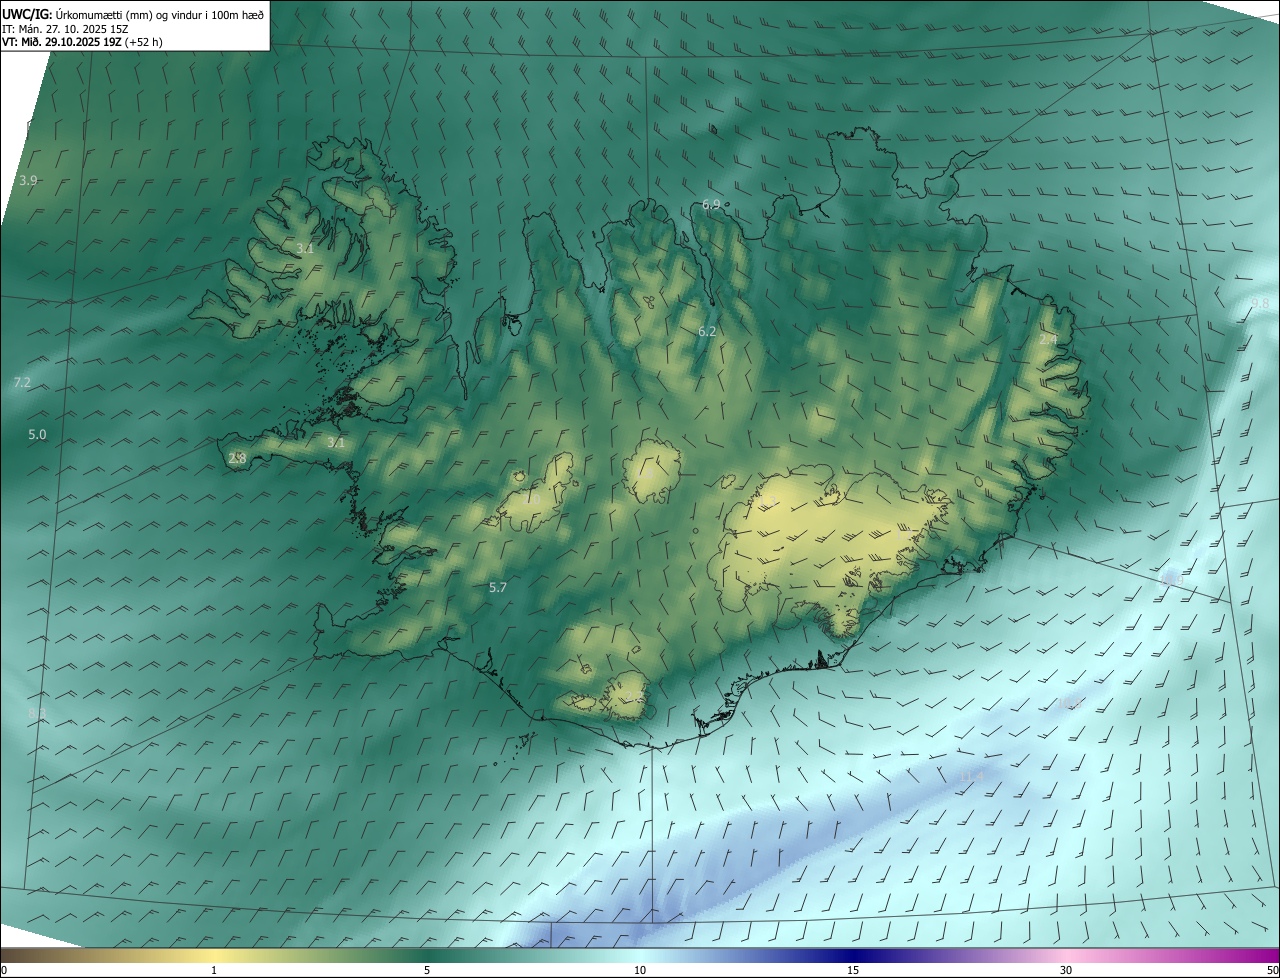Click the 3.9 value label
Screen dimensions: 1280x978
28,180
